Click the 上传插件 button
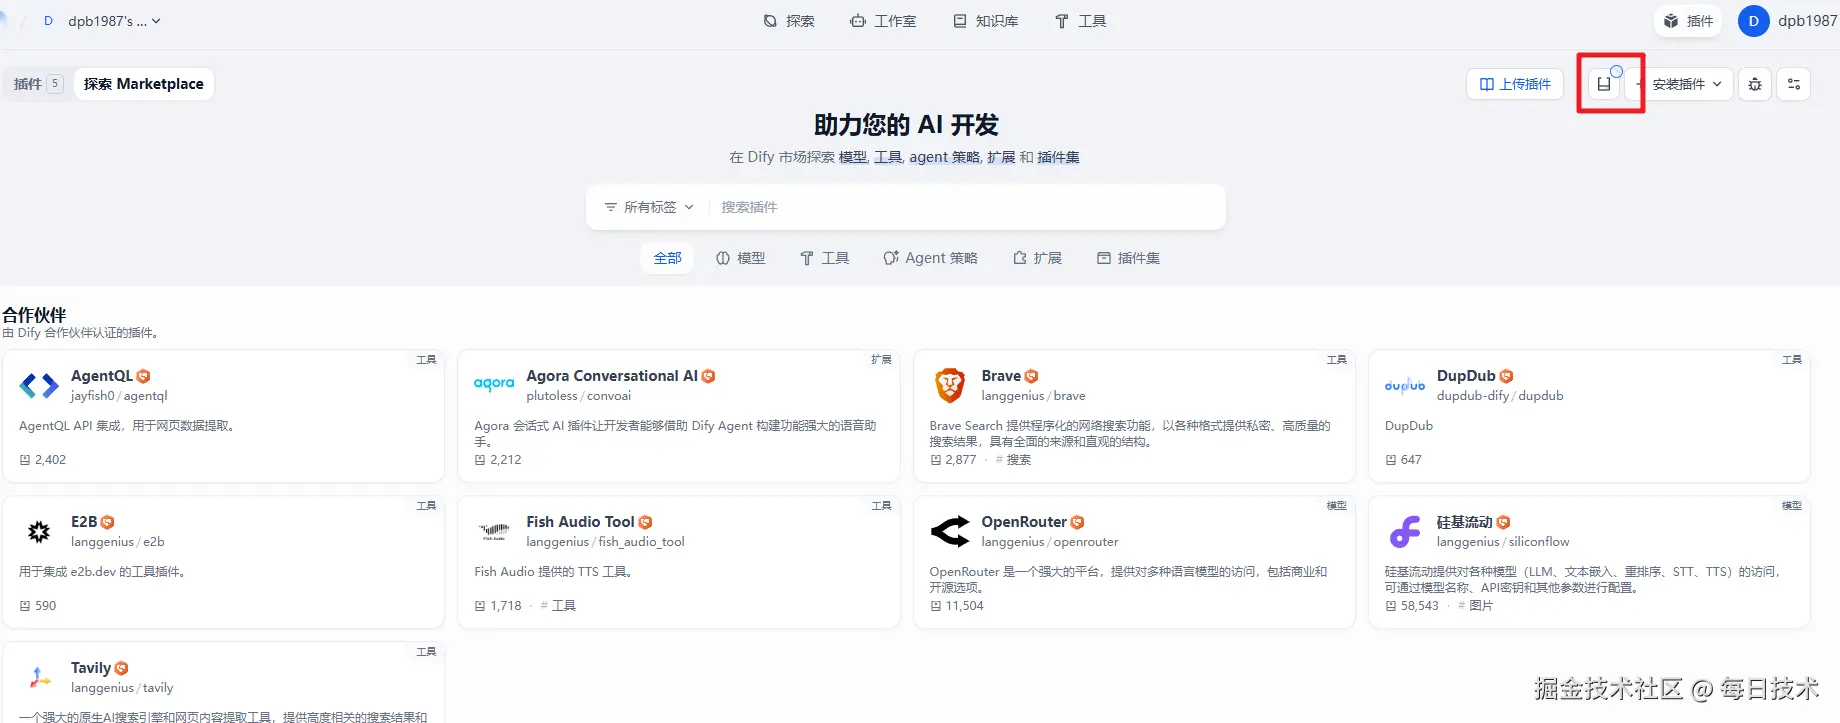The width and height of the screenshot is (1840, 723). 1515,84
